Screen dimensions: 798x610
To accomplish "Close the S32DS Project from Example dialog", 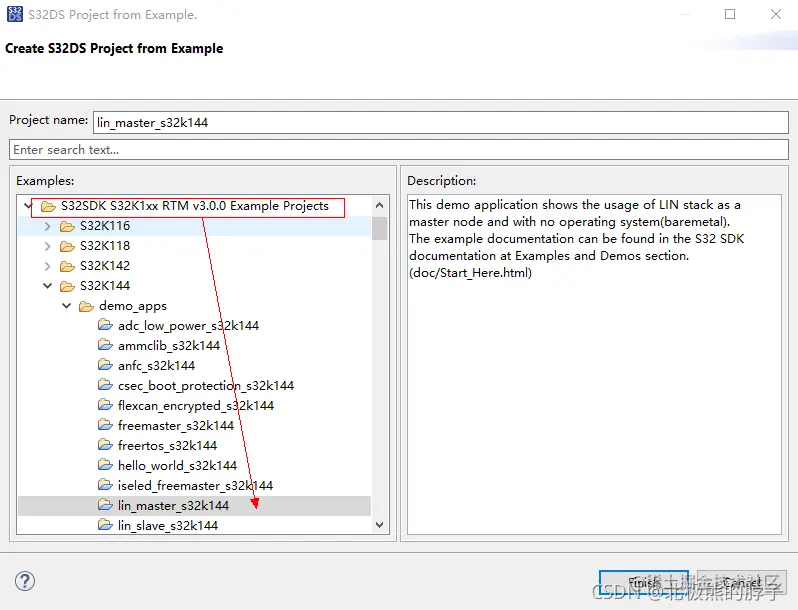I will [776, 14].
